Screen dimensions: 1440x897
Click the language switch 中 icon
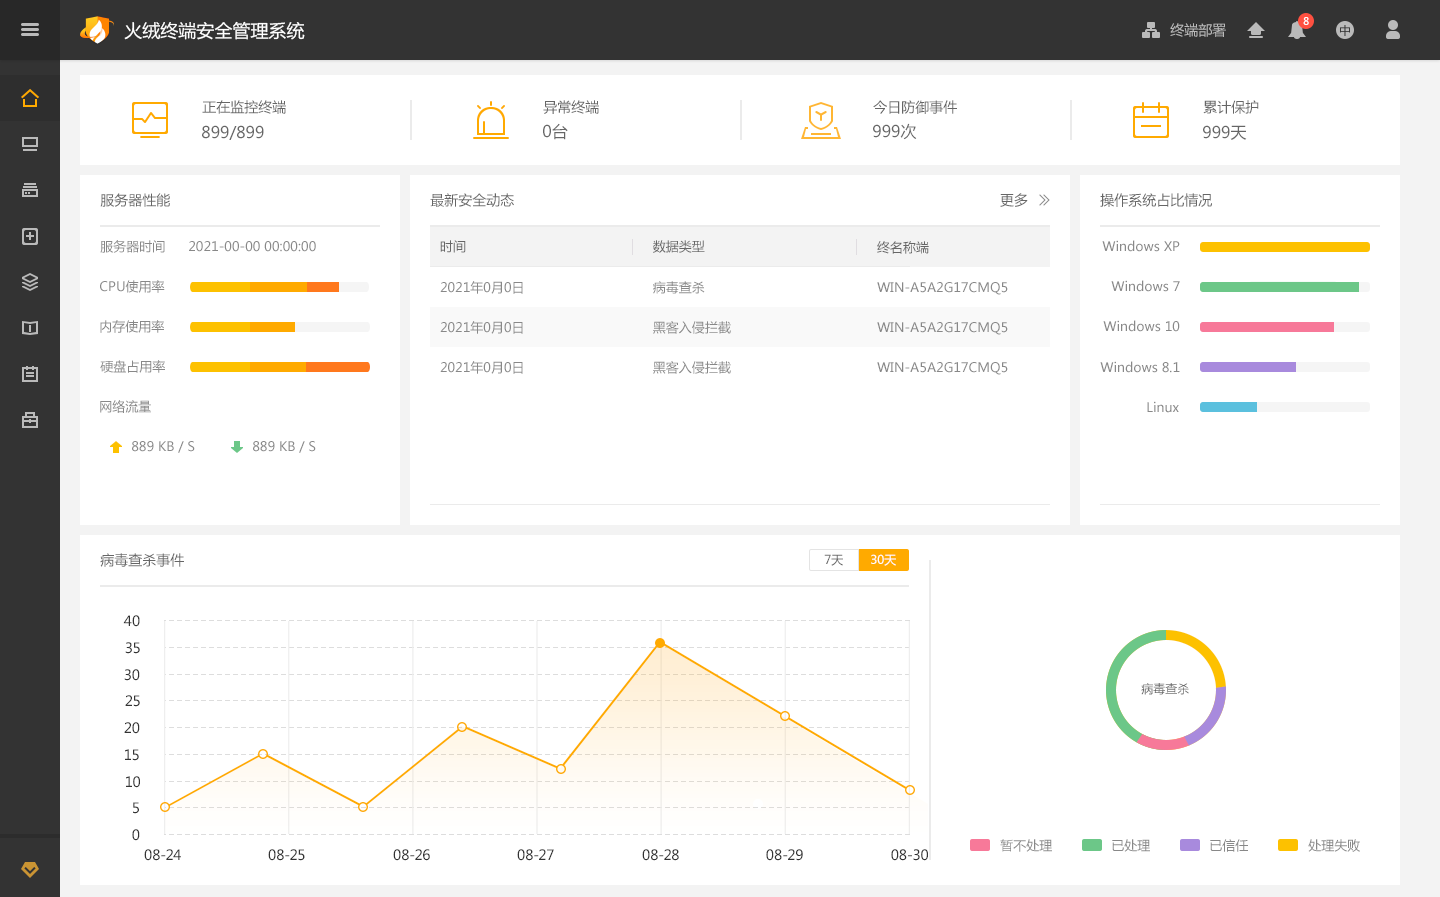(1345, 30)
